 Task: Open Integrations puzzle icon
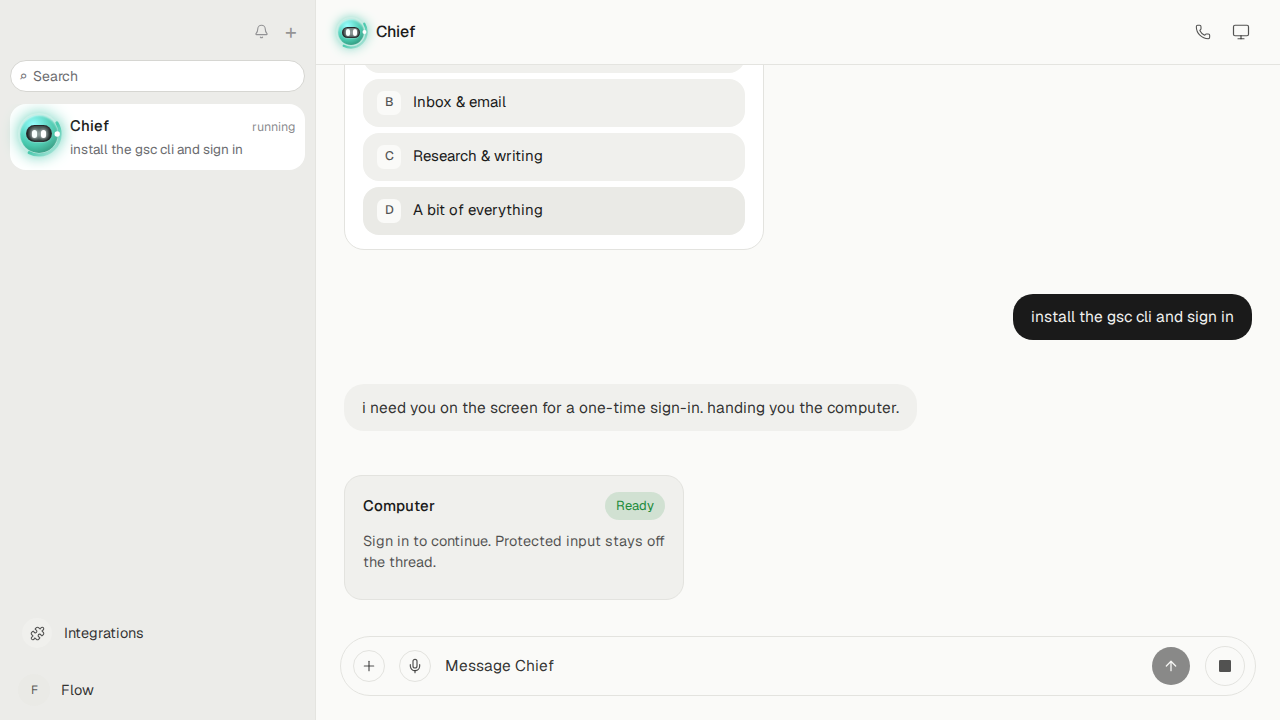[37, 633]
